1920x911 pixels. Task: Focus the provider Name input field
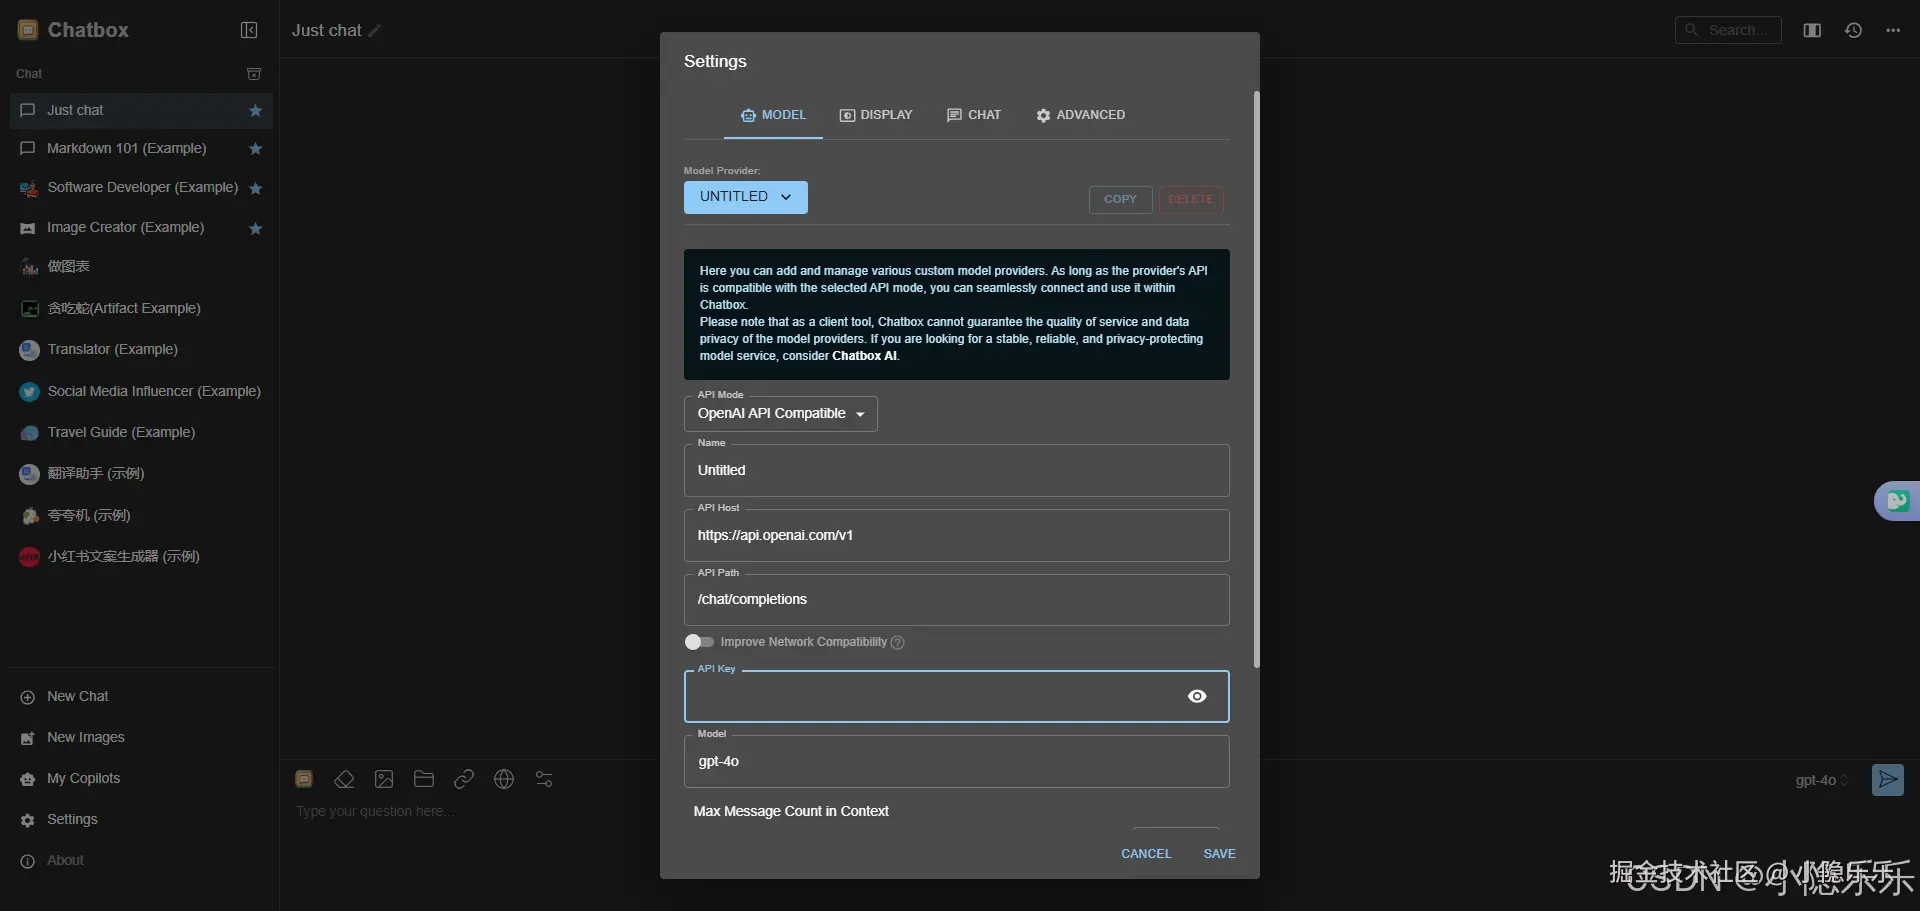tap(957, 470)
